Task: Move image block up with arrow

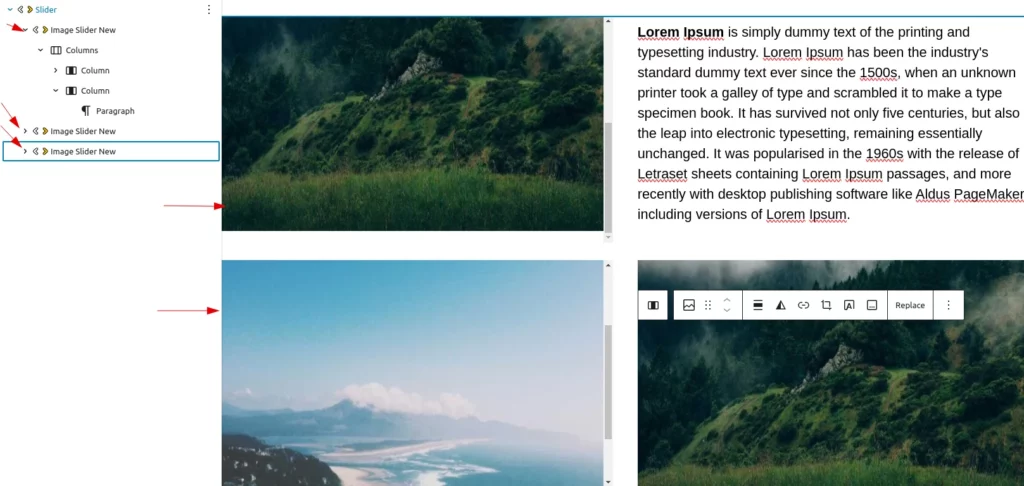Action: [x=727, y=300]
